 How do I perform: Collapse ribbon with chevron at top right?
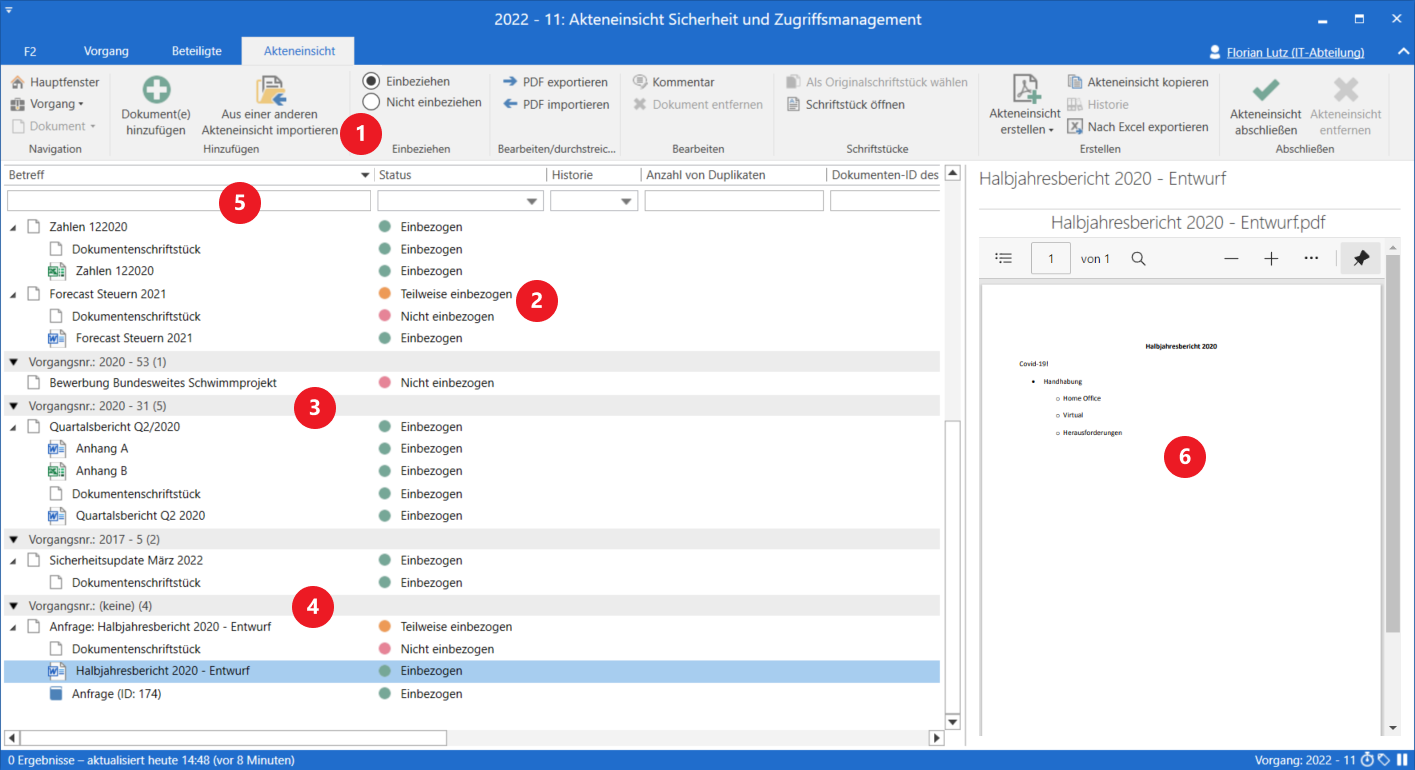point(1402,51)
